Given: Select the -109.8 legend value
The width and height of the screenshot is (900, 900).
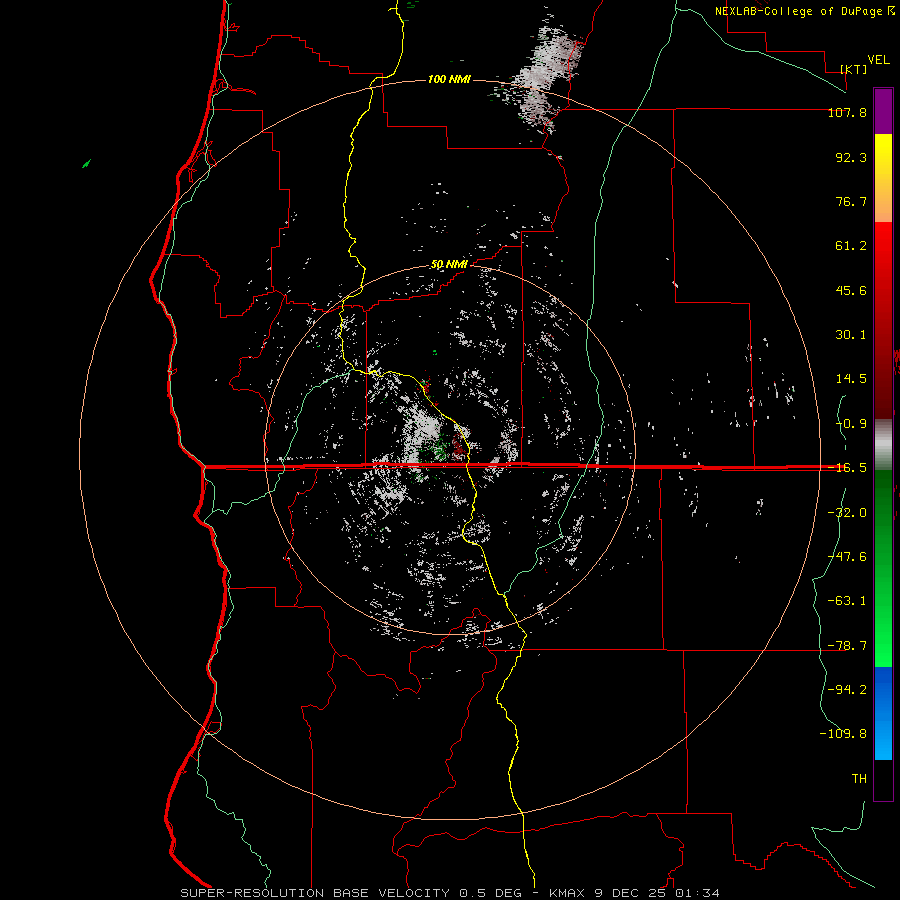Looking at the screenshot, I should pos(843,734).
